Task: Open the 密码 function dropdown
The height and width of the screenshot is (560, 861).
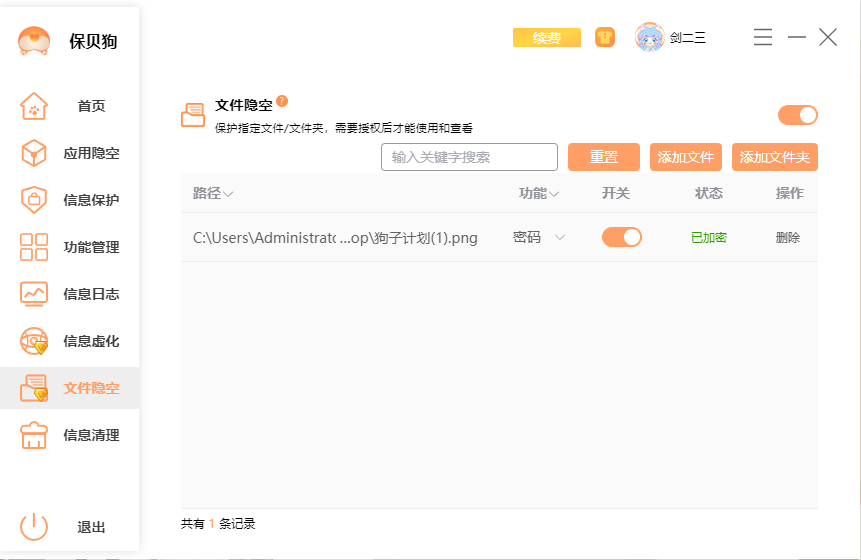Action: 560,237
